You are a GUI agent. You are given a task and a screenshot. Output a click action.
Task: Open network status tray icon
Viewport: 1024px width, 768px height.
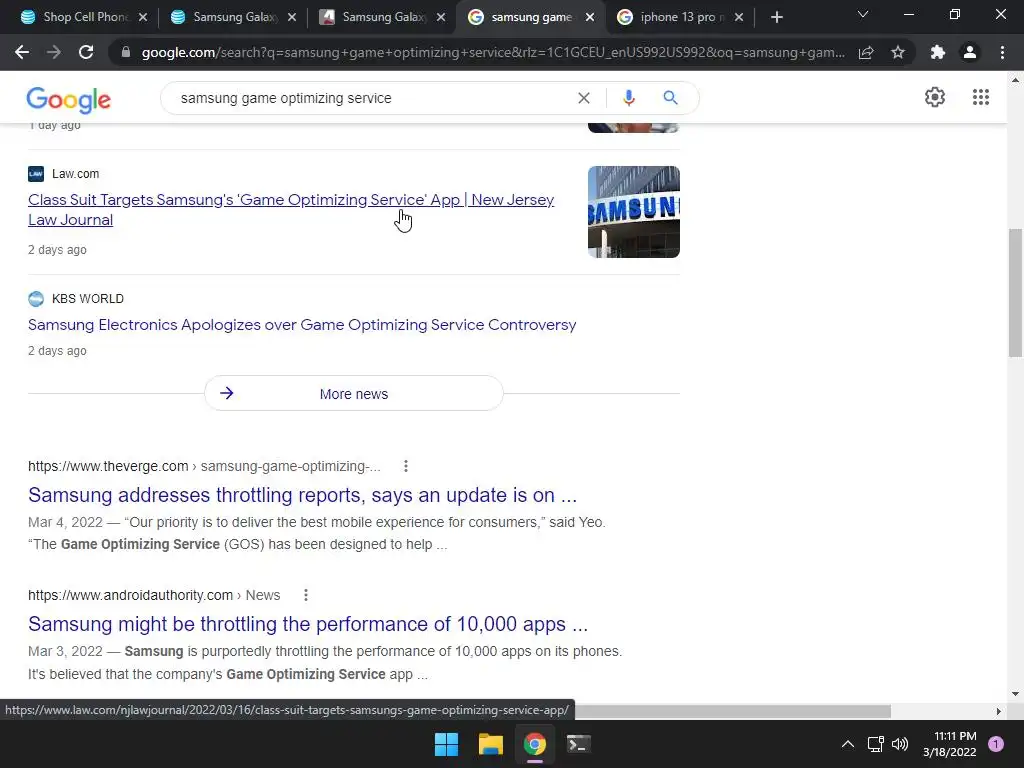coord(875,744)
